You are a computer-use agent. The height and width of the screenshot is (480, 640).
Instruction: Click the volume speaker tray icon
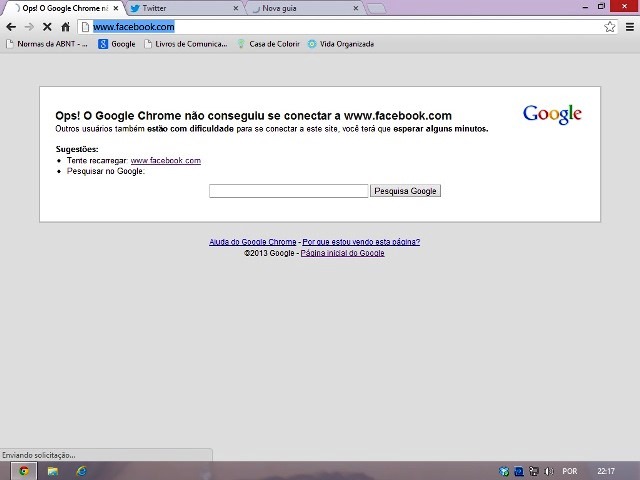click(x=549, y=471)
